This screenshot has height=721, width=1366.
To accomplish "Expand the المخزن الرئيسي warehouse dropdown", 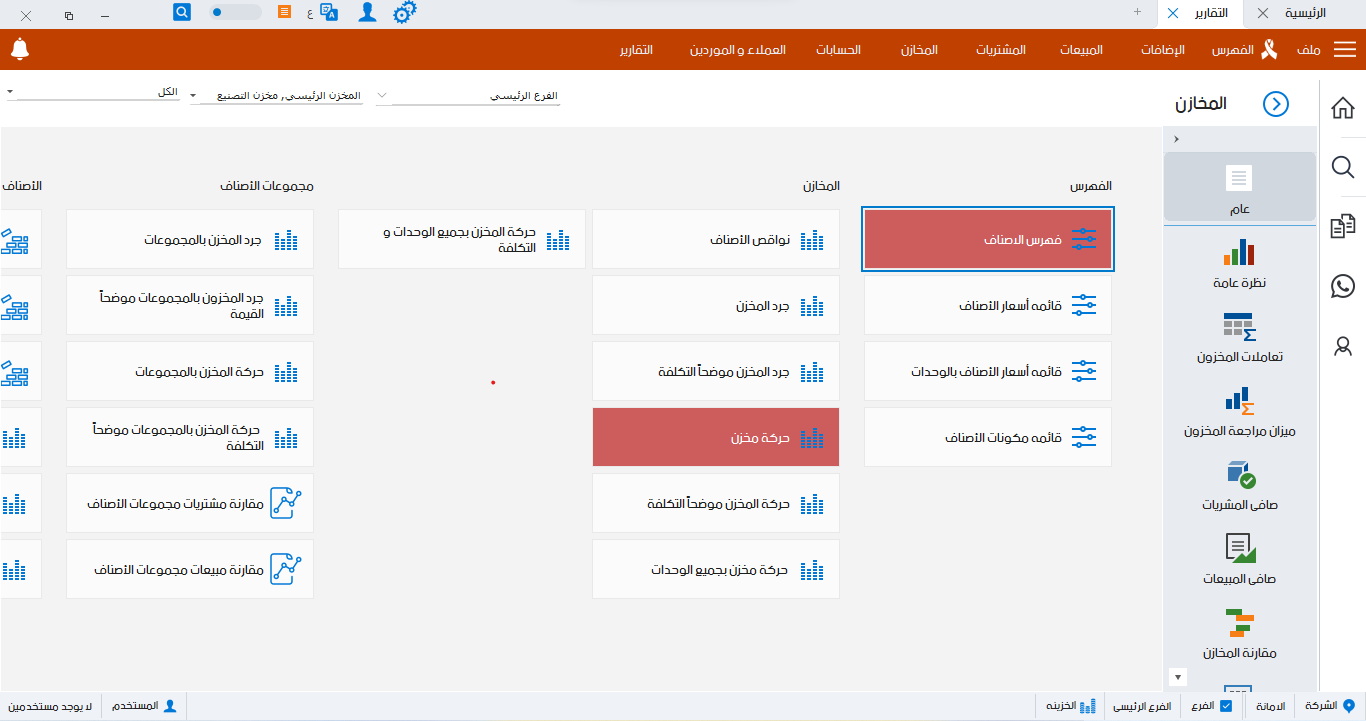I will click(193, 96).
